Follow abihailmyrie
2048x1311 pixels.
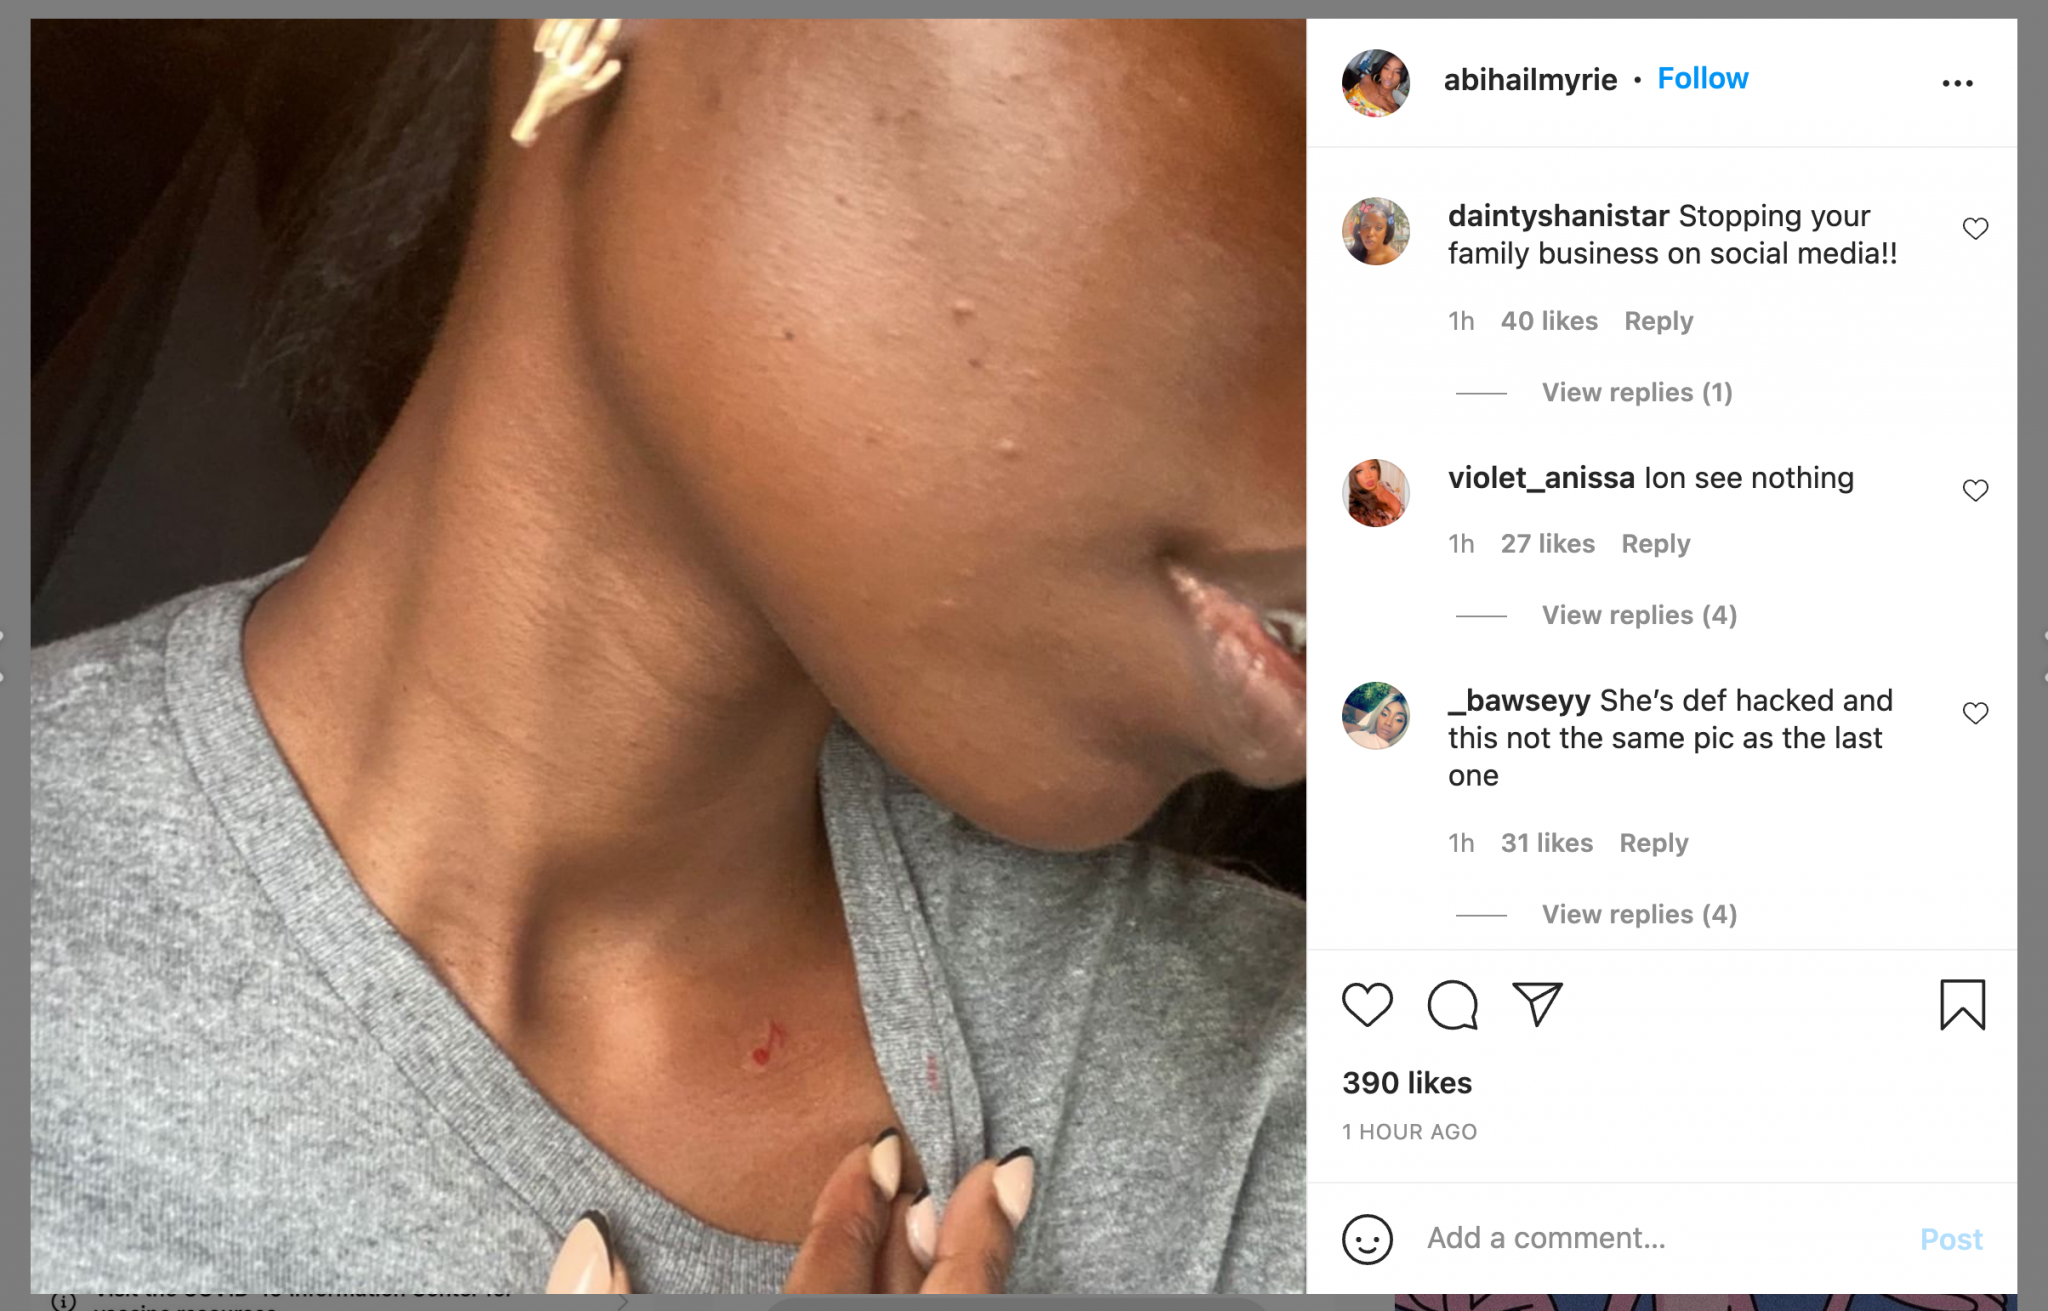[x=1702, y=78]
